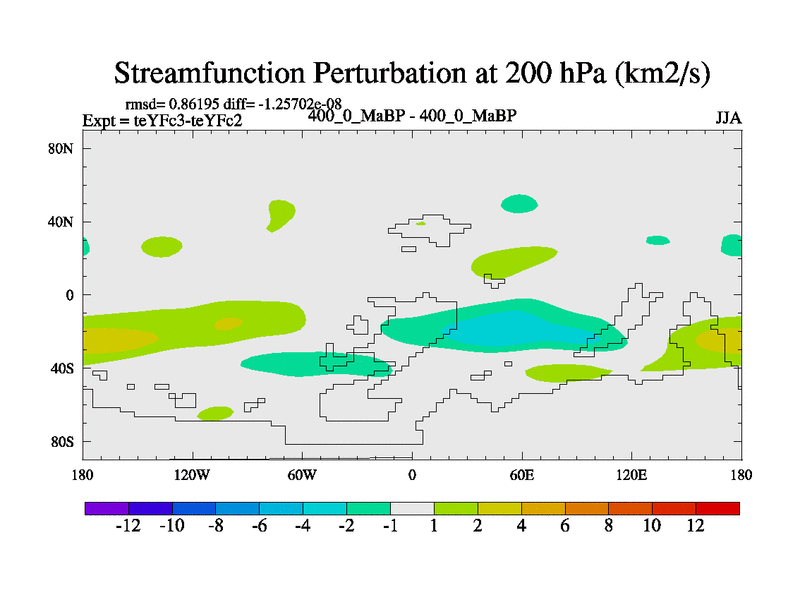800x600 pixels.
Task: Click the '80N' latitude axis label
Action: [63, 149]
